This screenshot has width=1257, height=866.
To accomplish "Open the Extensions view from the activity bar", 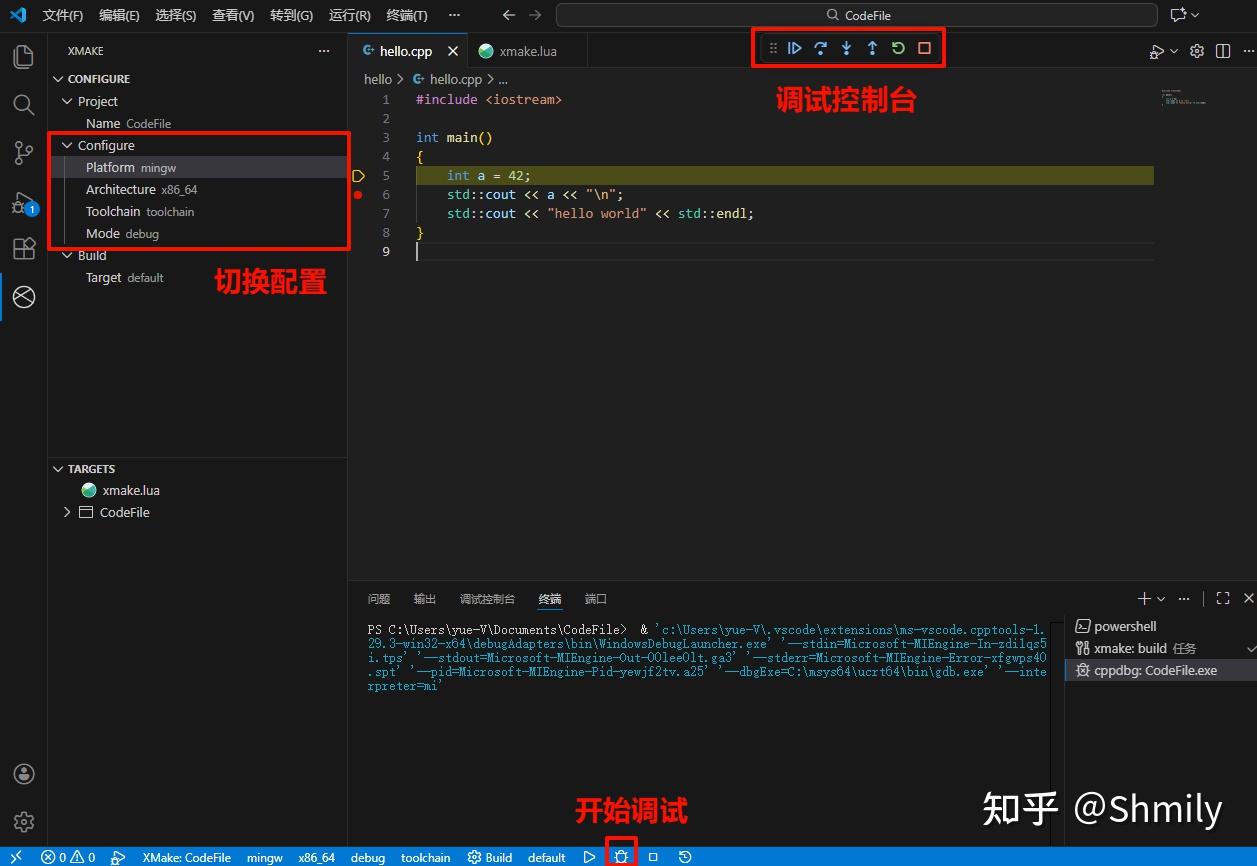I will [23, 249].
